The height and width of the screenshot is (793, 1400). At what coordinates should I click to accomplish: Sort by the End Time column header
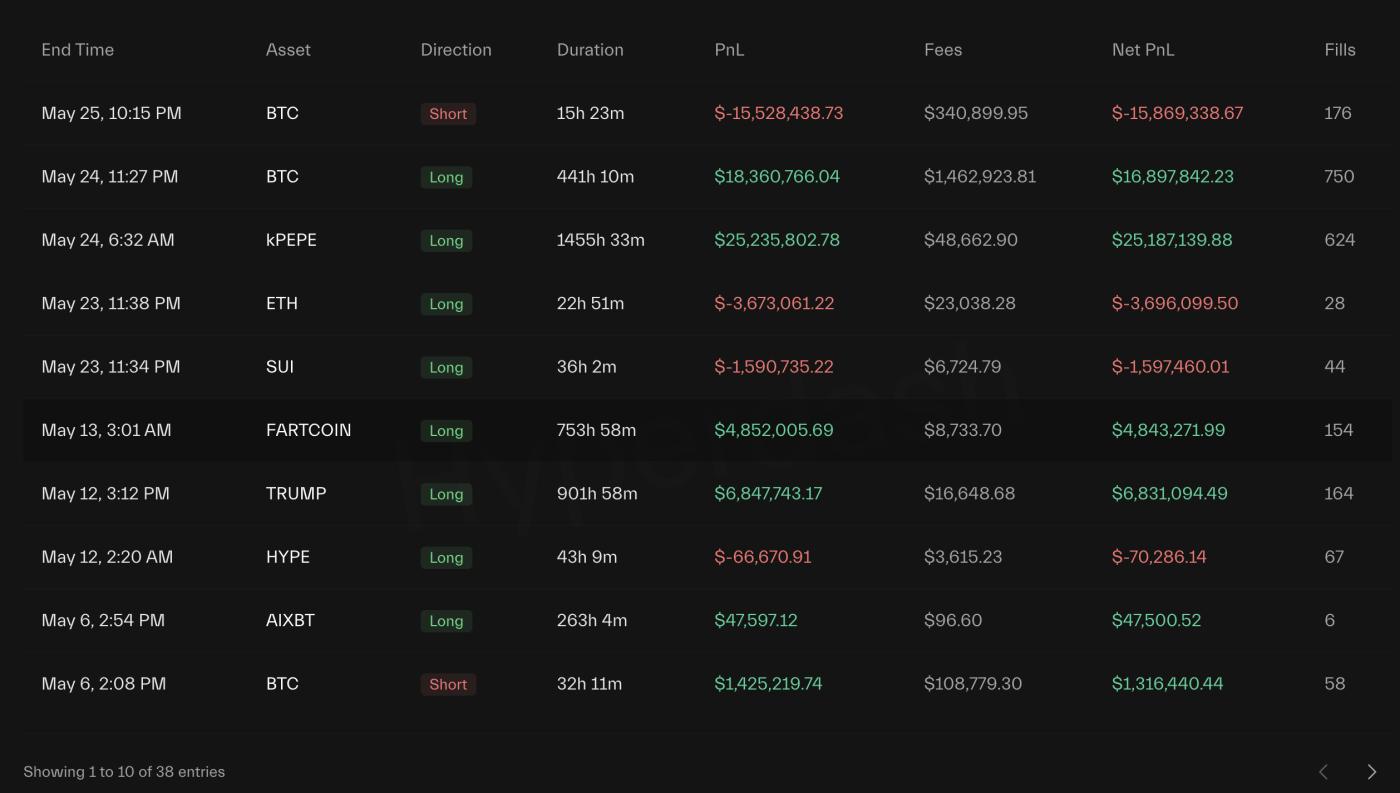[x=78, y=49]
